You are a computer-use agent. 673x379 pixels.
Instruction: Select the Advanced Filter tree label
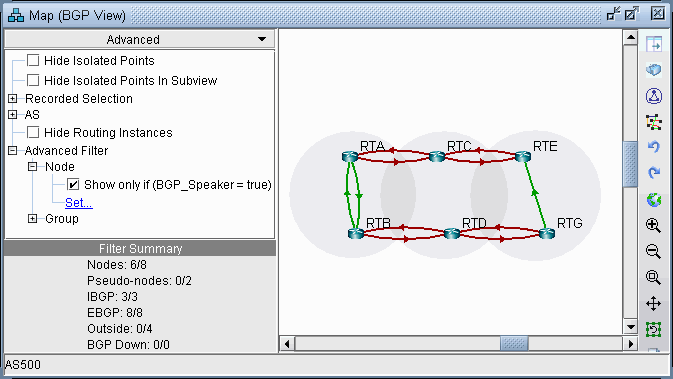click(x=66, y=151)
